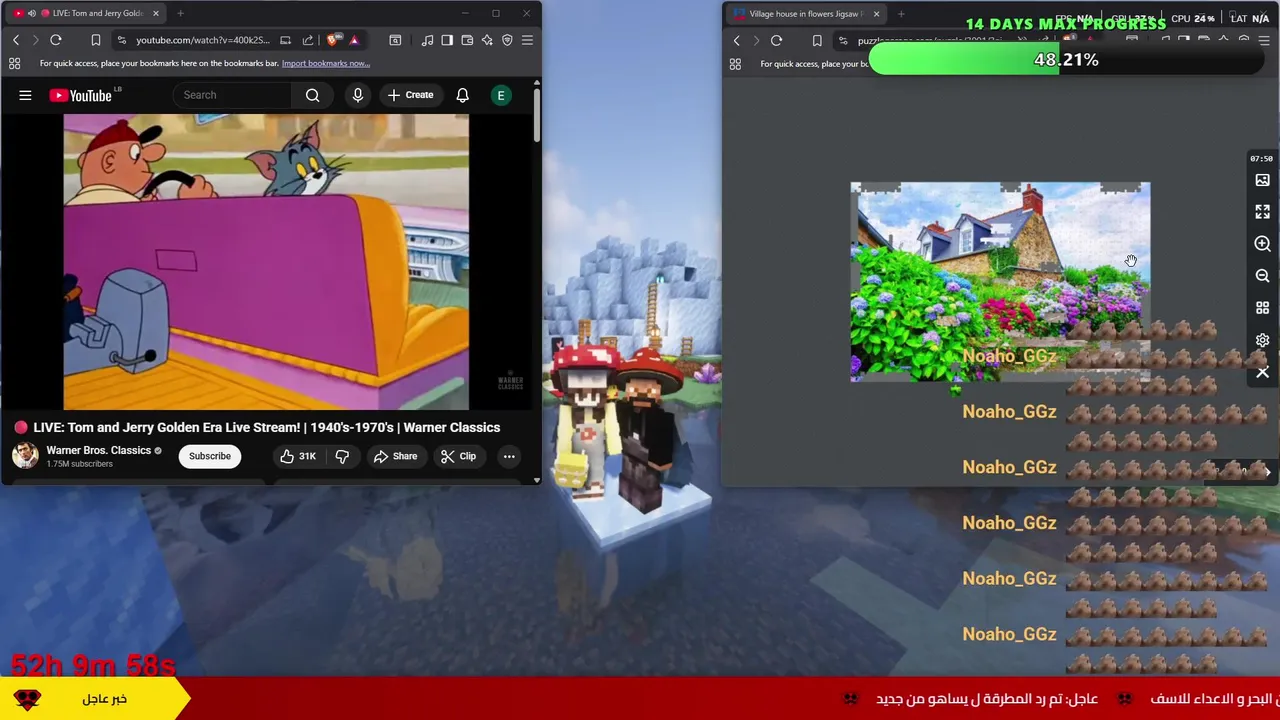Open Brave playlist music note icon

click(428, 40)
